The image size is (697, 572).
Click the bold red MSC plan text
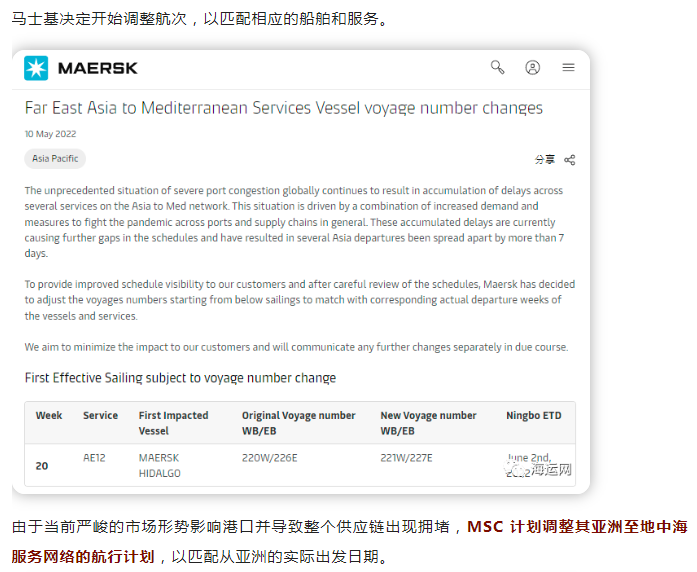coord(349,542)
